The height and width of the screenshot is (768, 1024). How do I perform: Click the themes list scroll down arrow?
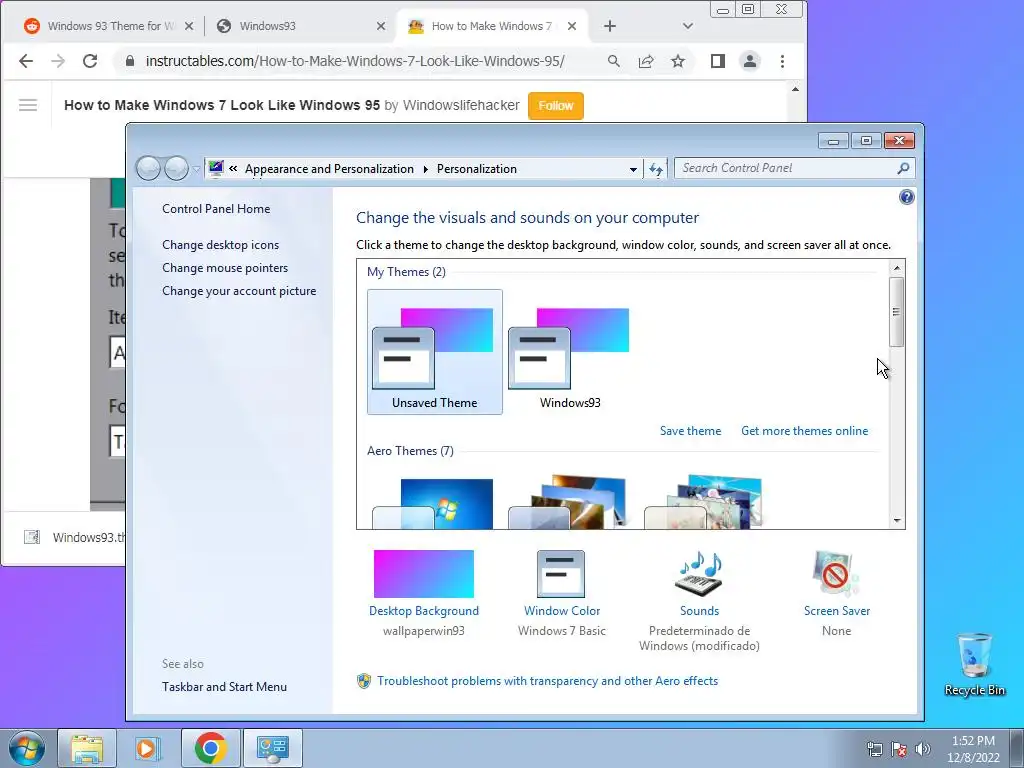tap(897, 520)
